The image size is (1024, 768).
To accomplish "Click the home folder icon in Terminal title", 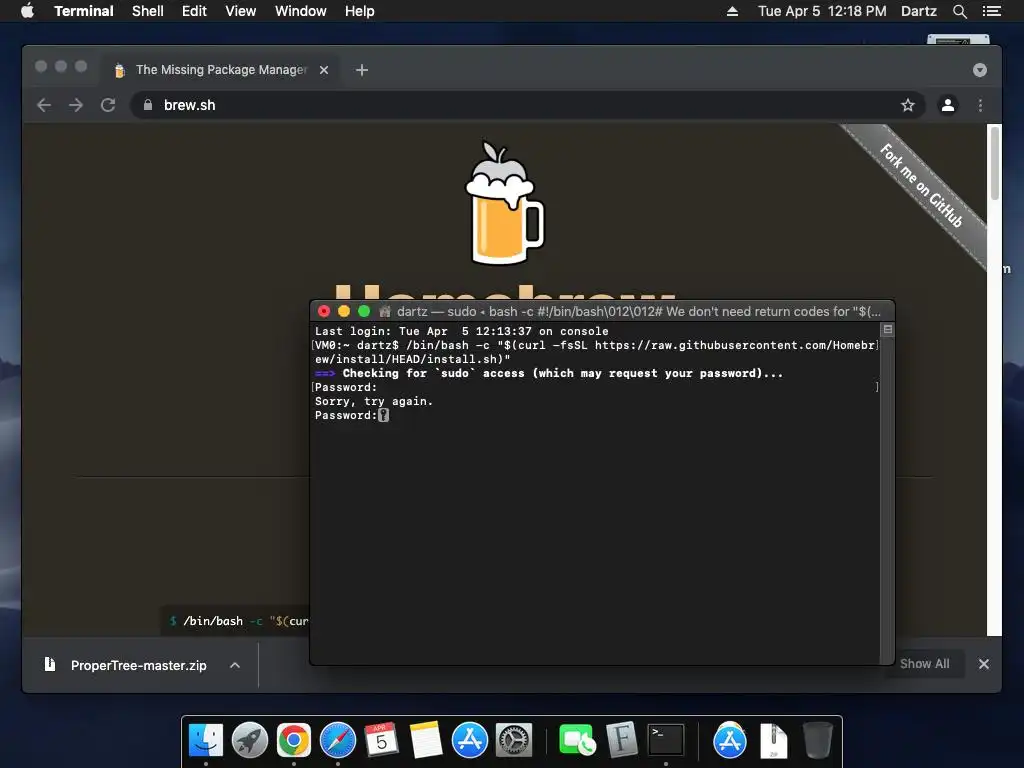I will (385, 312).
